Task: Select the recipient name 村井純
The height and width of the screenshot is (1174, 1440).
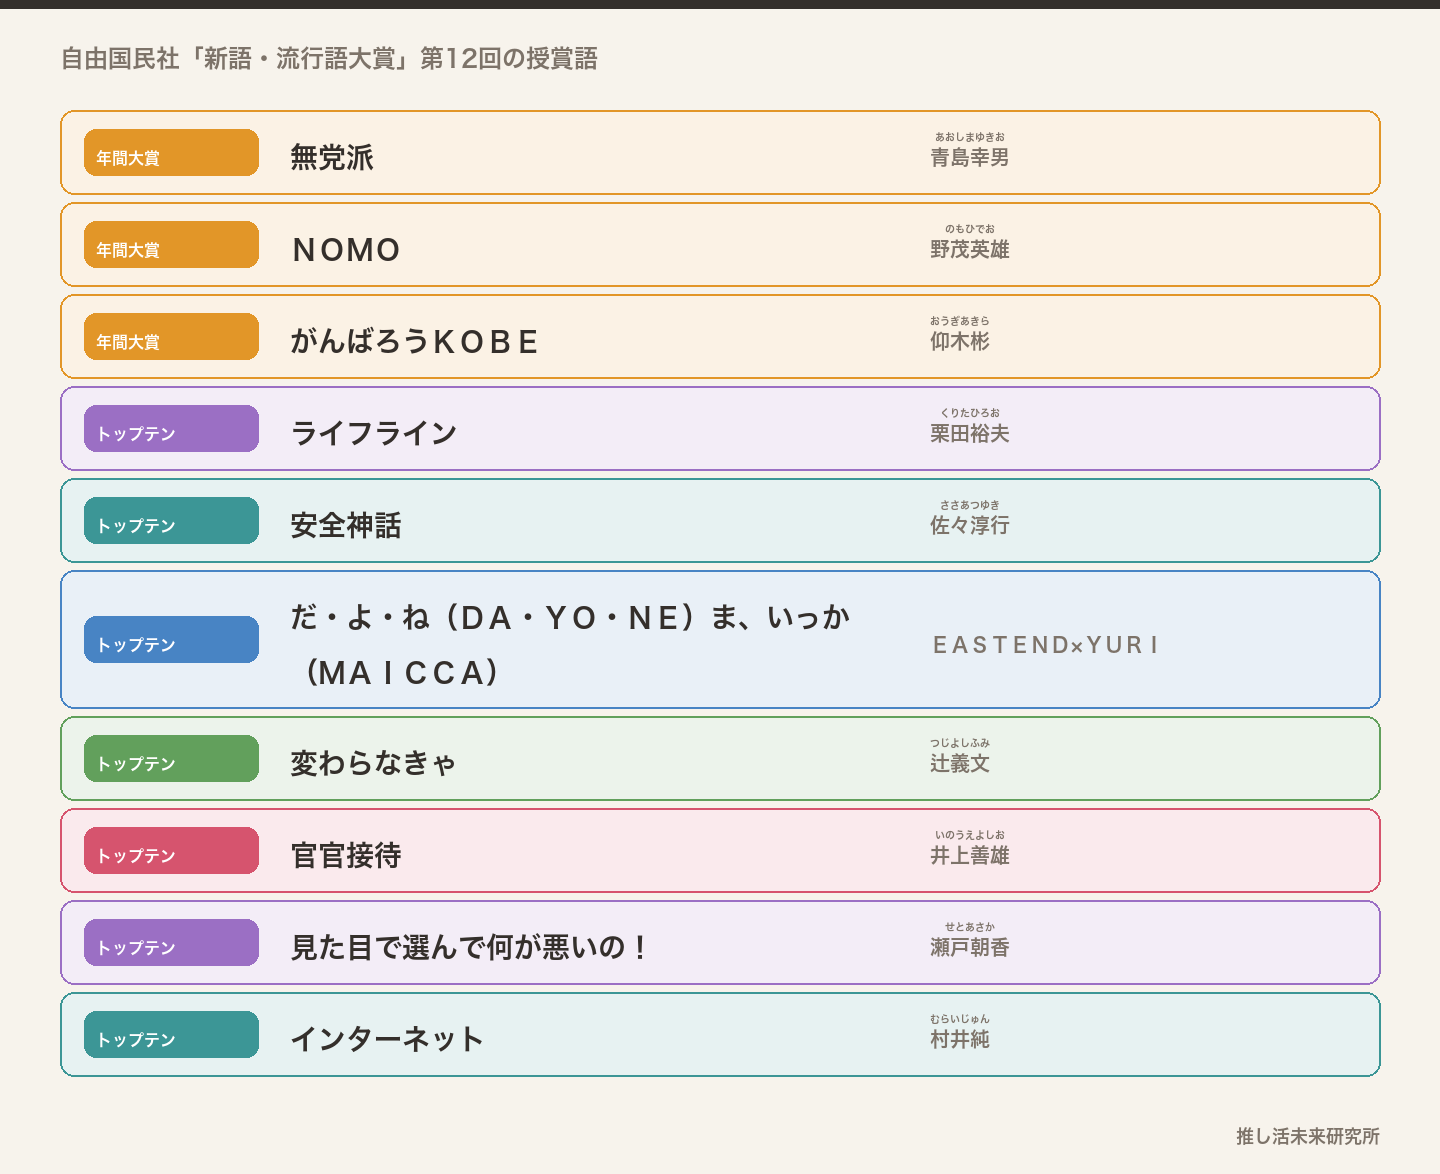Action: pos(960,1039)
